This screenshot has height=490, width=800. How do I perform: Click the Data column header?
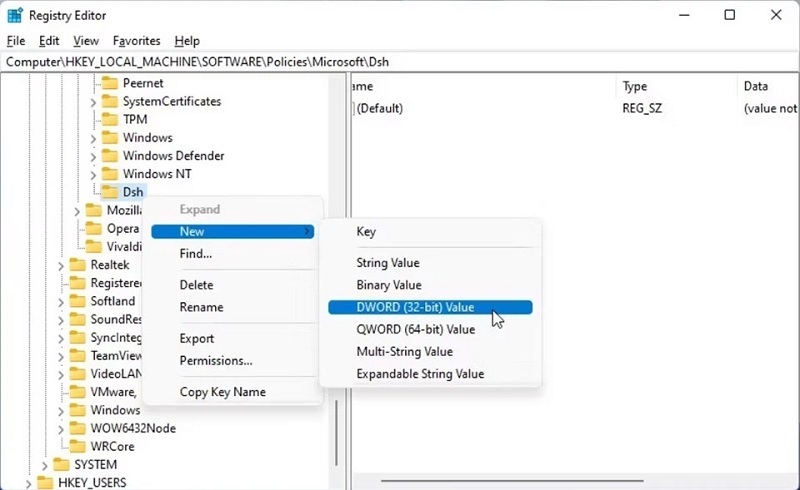755,87
